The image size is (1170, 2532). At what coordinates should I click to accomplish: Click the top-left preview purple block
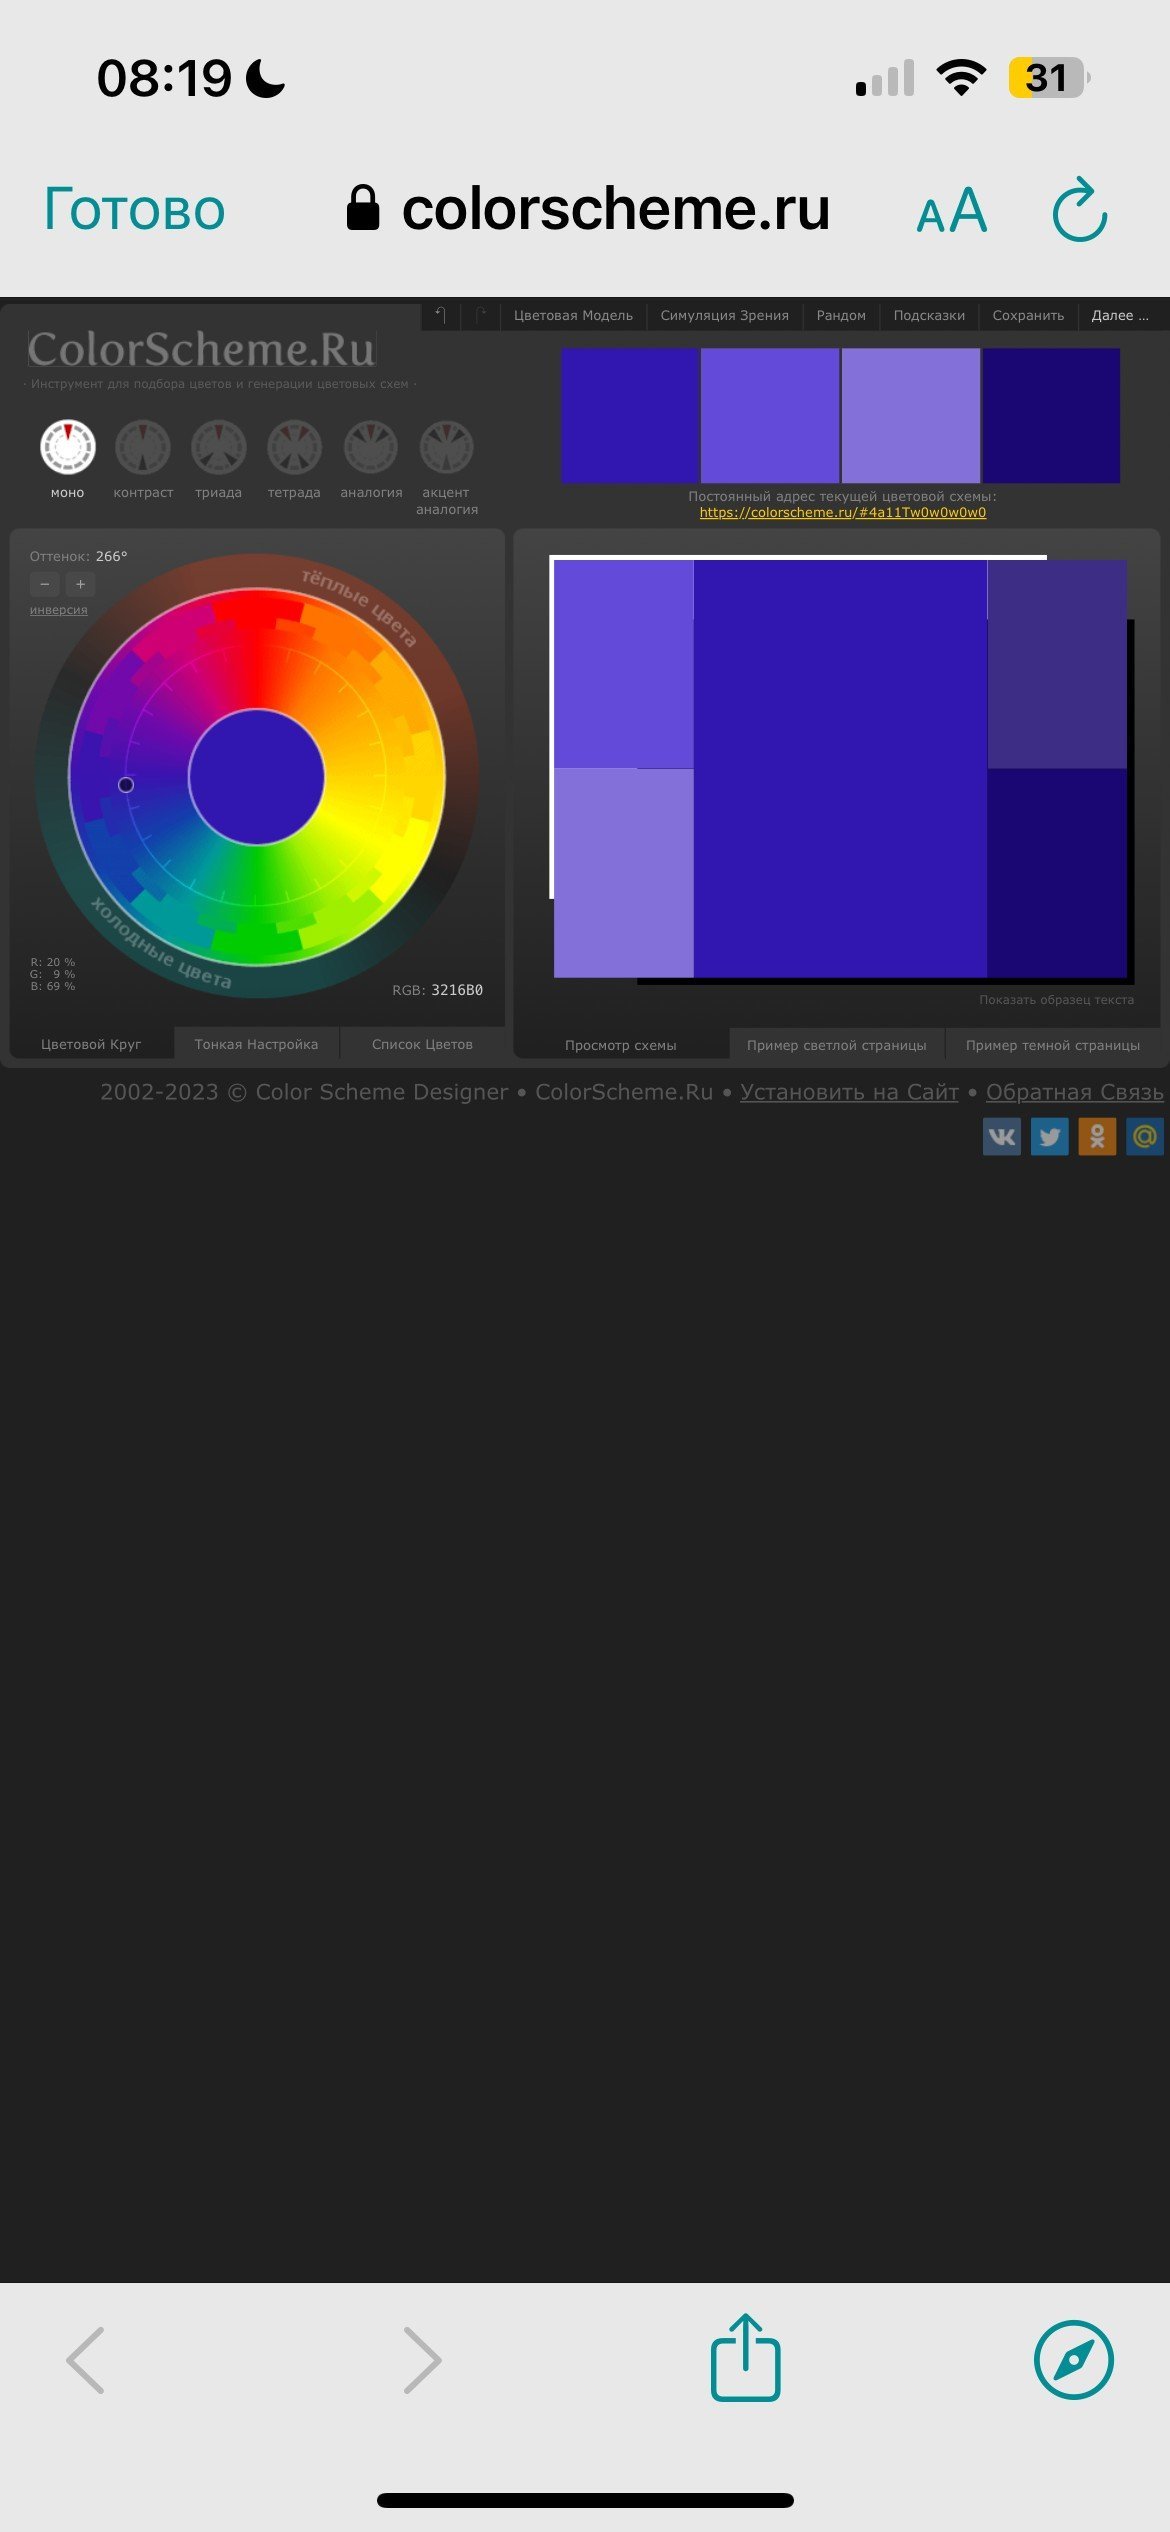tap(624, 664)
